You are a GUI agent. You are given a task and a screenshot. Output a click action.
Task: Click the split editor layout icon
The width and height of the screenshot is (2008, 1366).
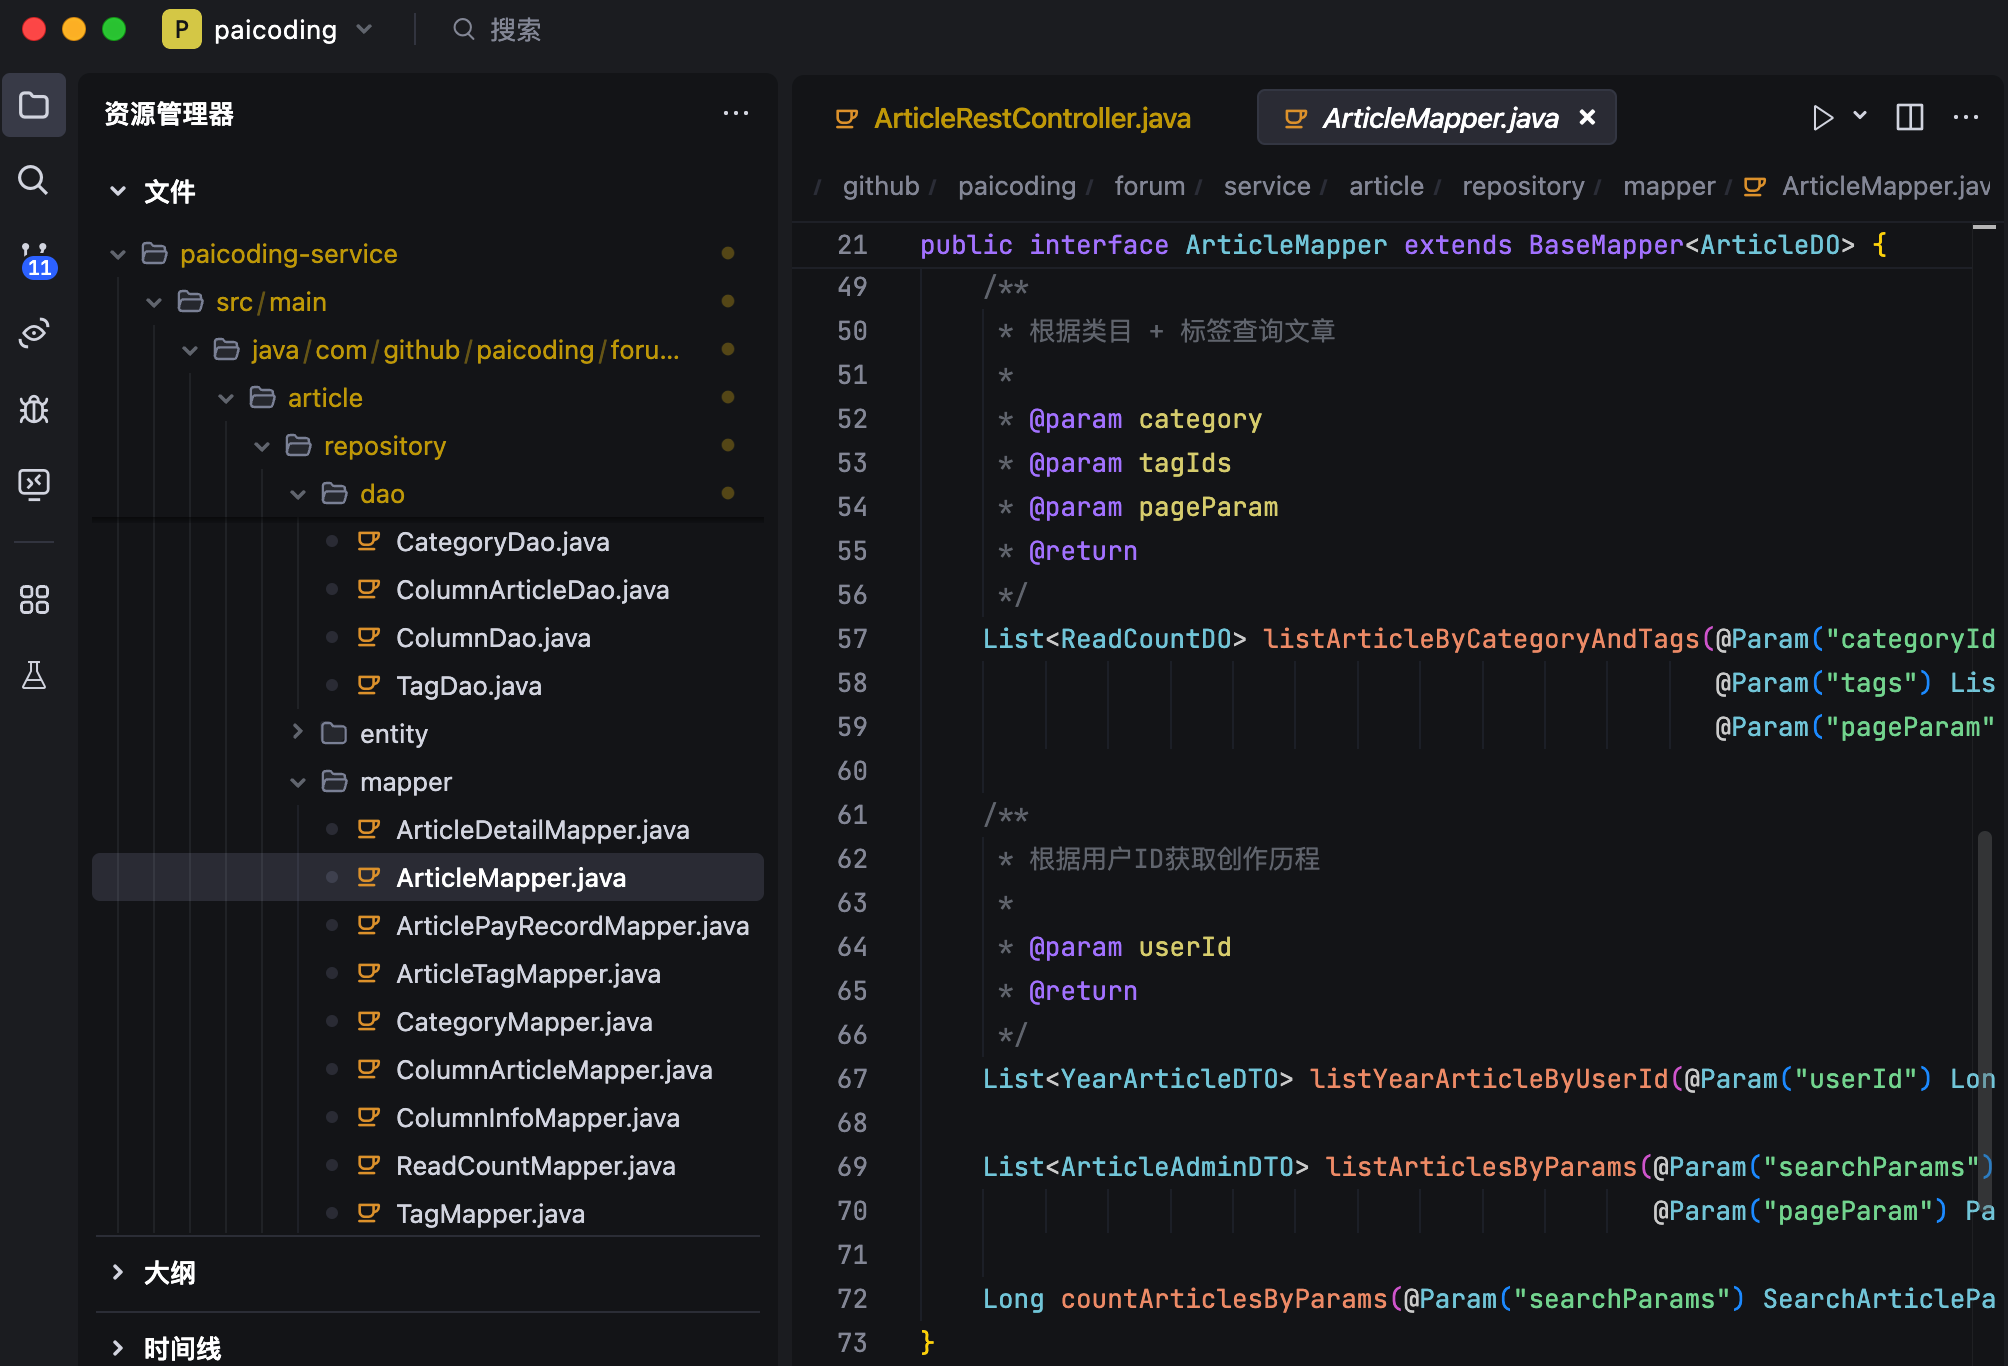click(1909, 118)
